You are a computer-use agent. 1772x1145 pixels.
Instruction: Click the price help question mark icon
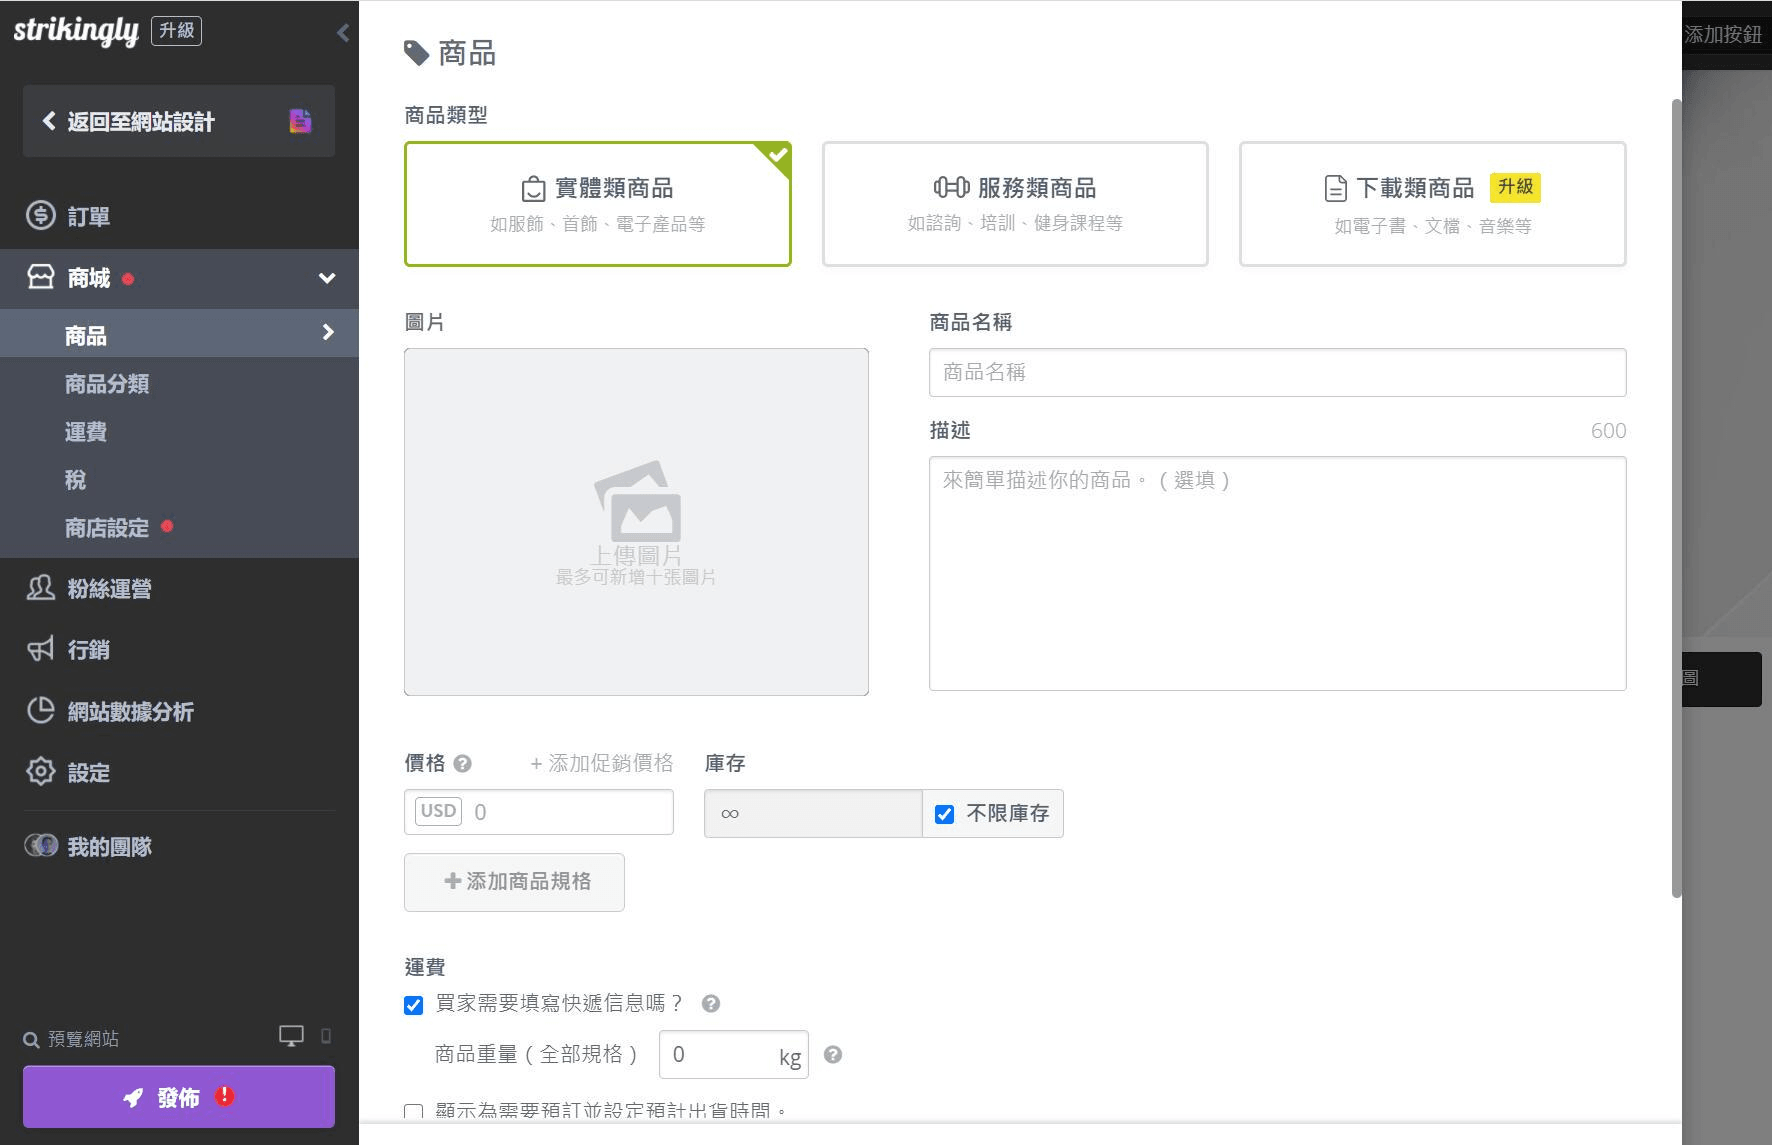coord(462,764)
